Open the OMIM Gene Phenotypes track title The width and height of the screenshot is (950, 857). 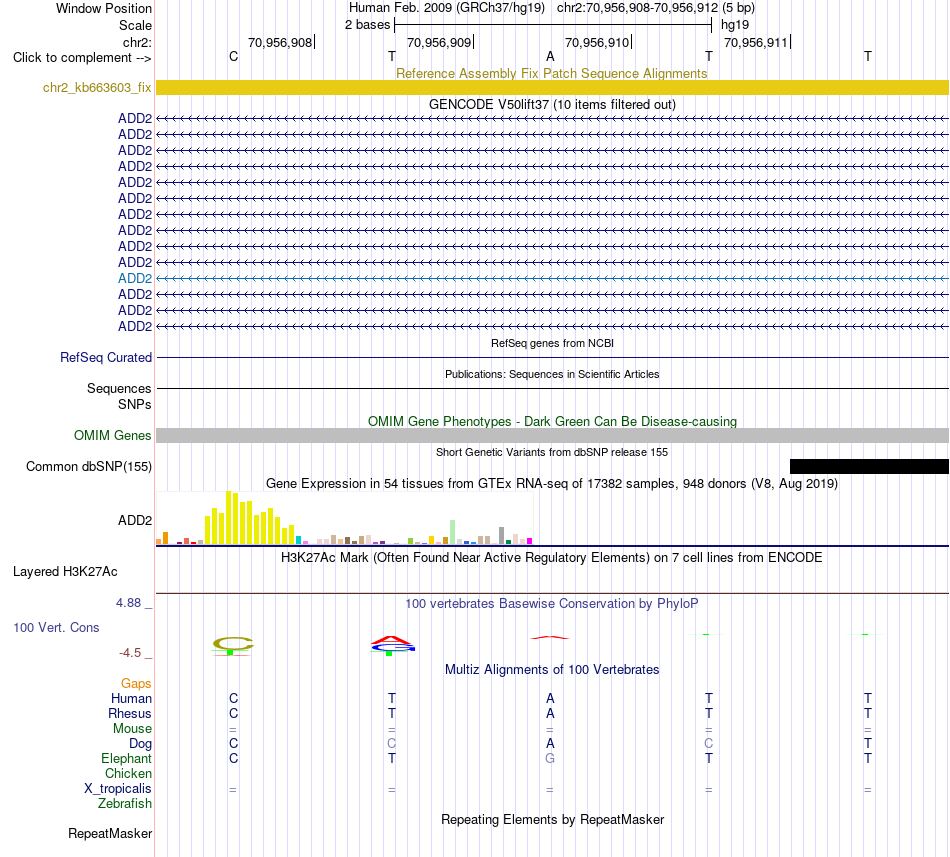coord(552,422)
